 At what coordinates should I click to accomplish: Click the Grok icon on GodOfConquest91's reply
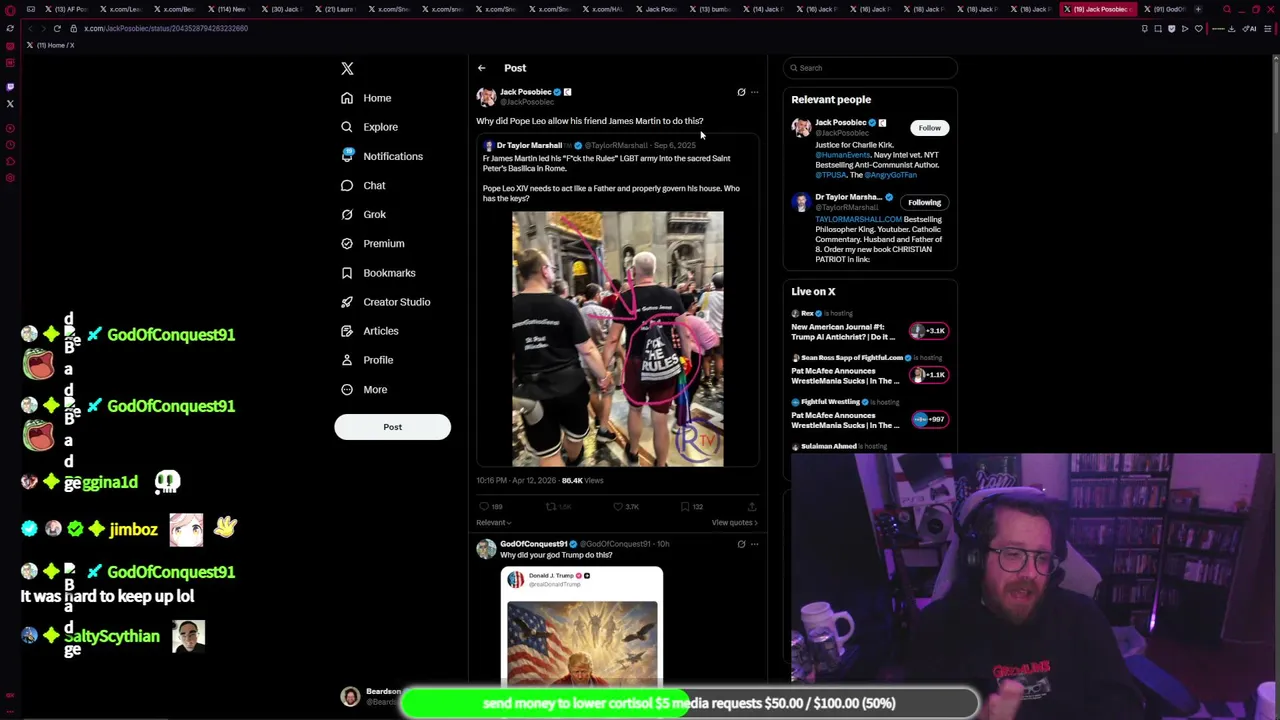[x=741, y=544]
